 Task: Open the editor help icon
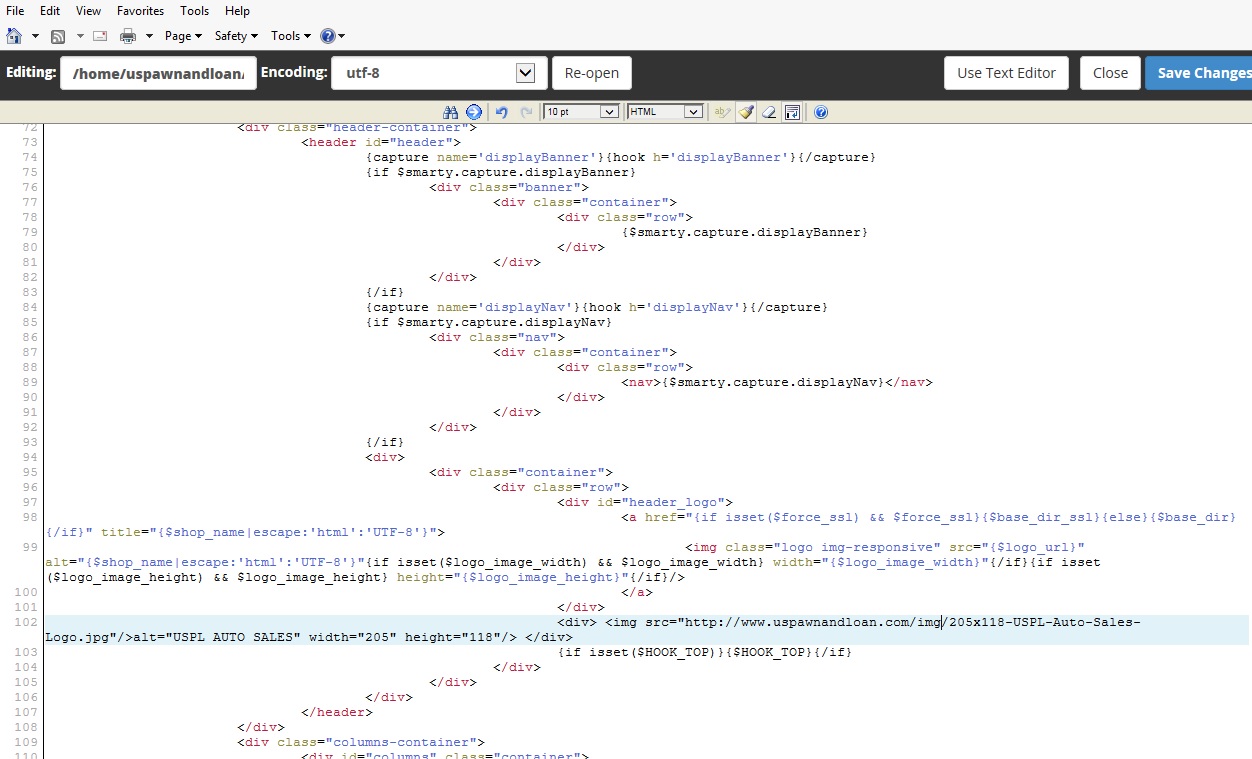coord(821,112)
